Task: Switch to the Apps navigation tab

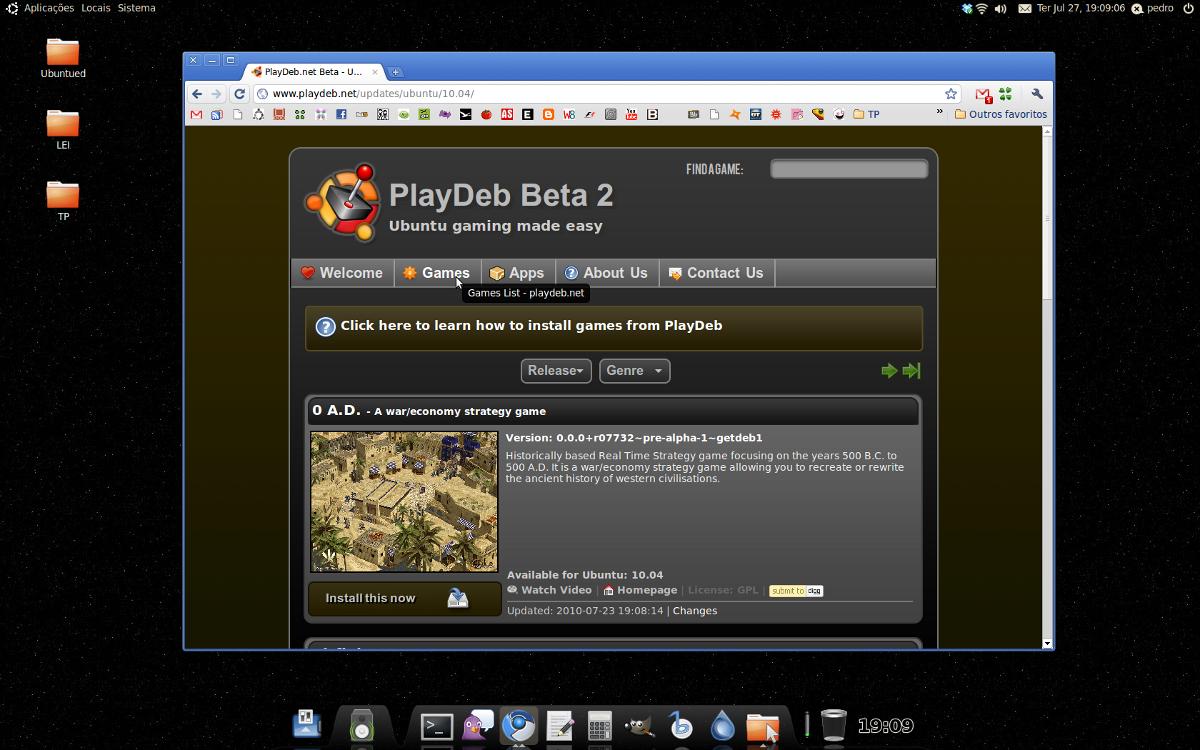Action: 517,273
